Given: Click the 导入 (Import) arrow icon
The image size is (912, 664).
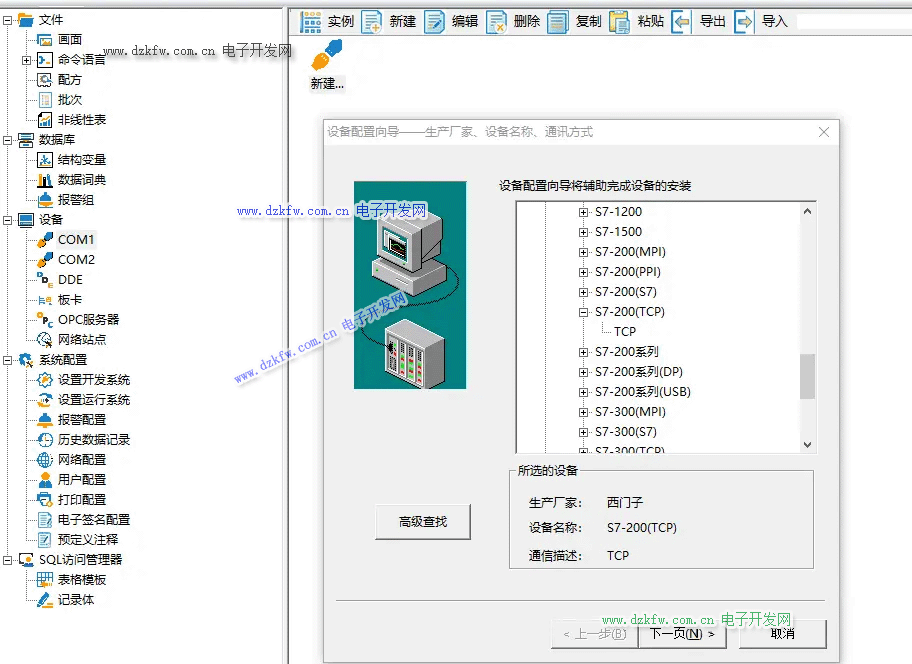Looking at the screenshot, I should 744,21.
